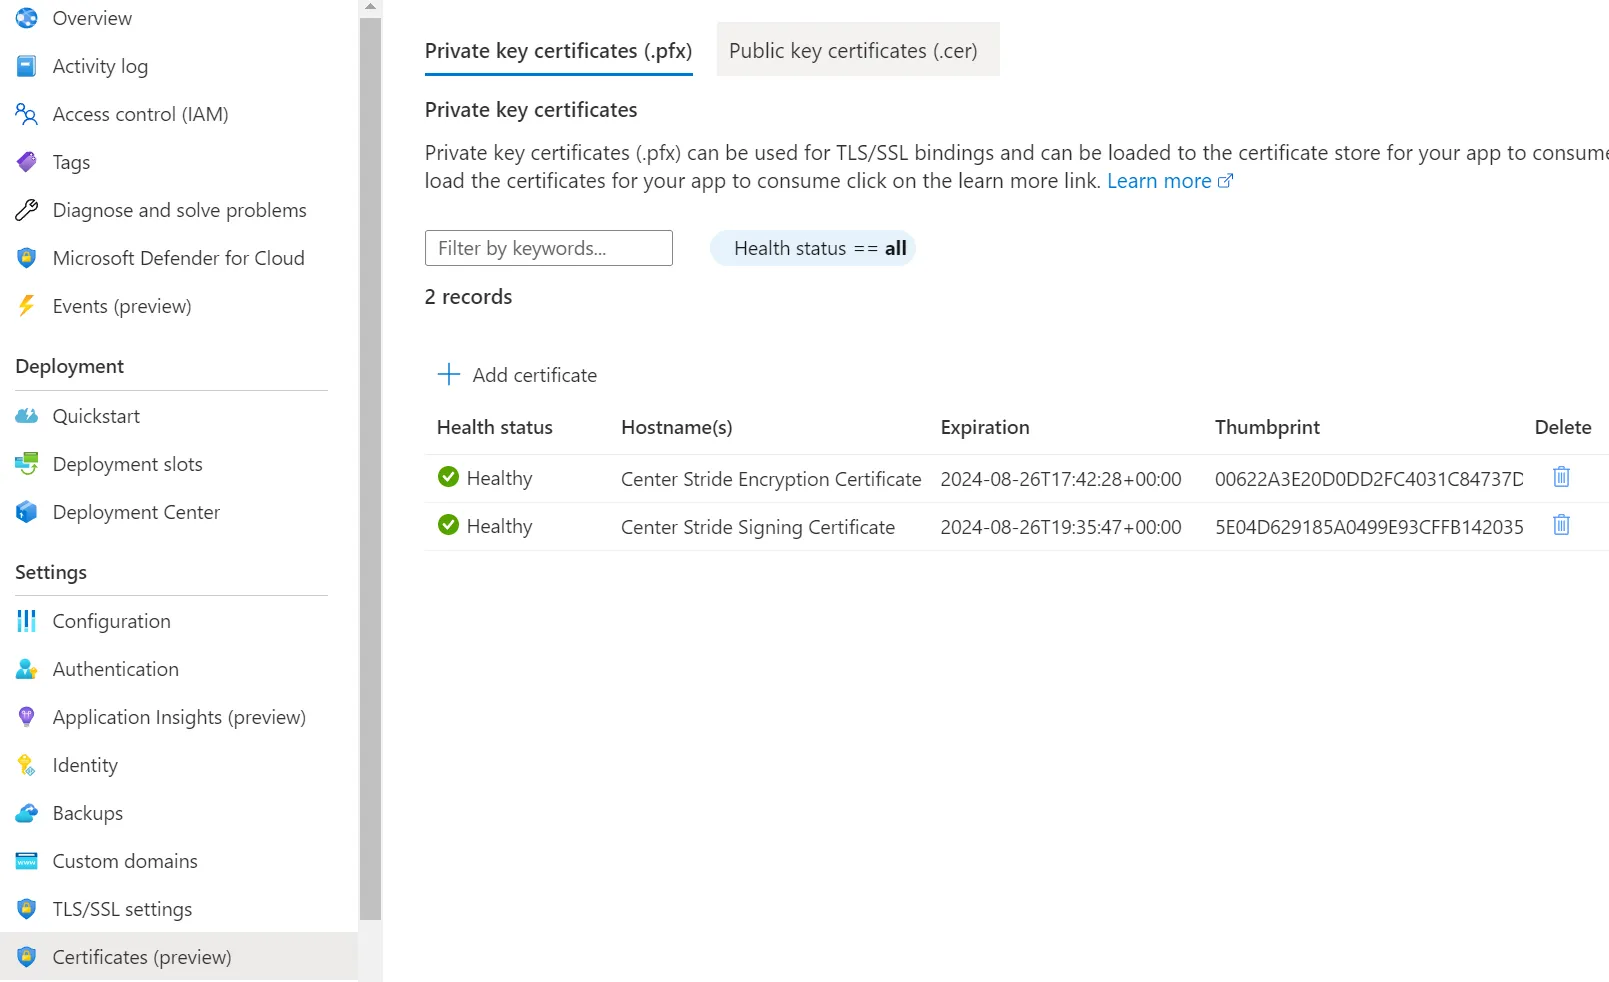
Task: Select the Deployment slots icon
Action: point(26,464)
